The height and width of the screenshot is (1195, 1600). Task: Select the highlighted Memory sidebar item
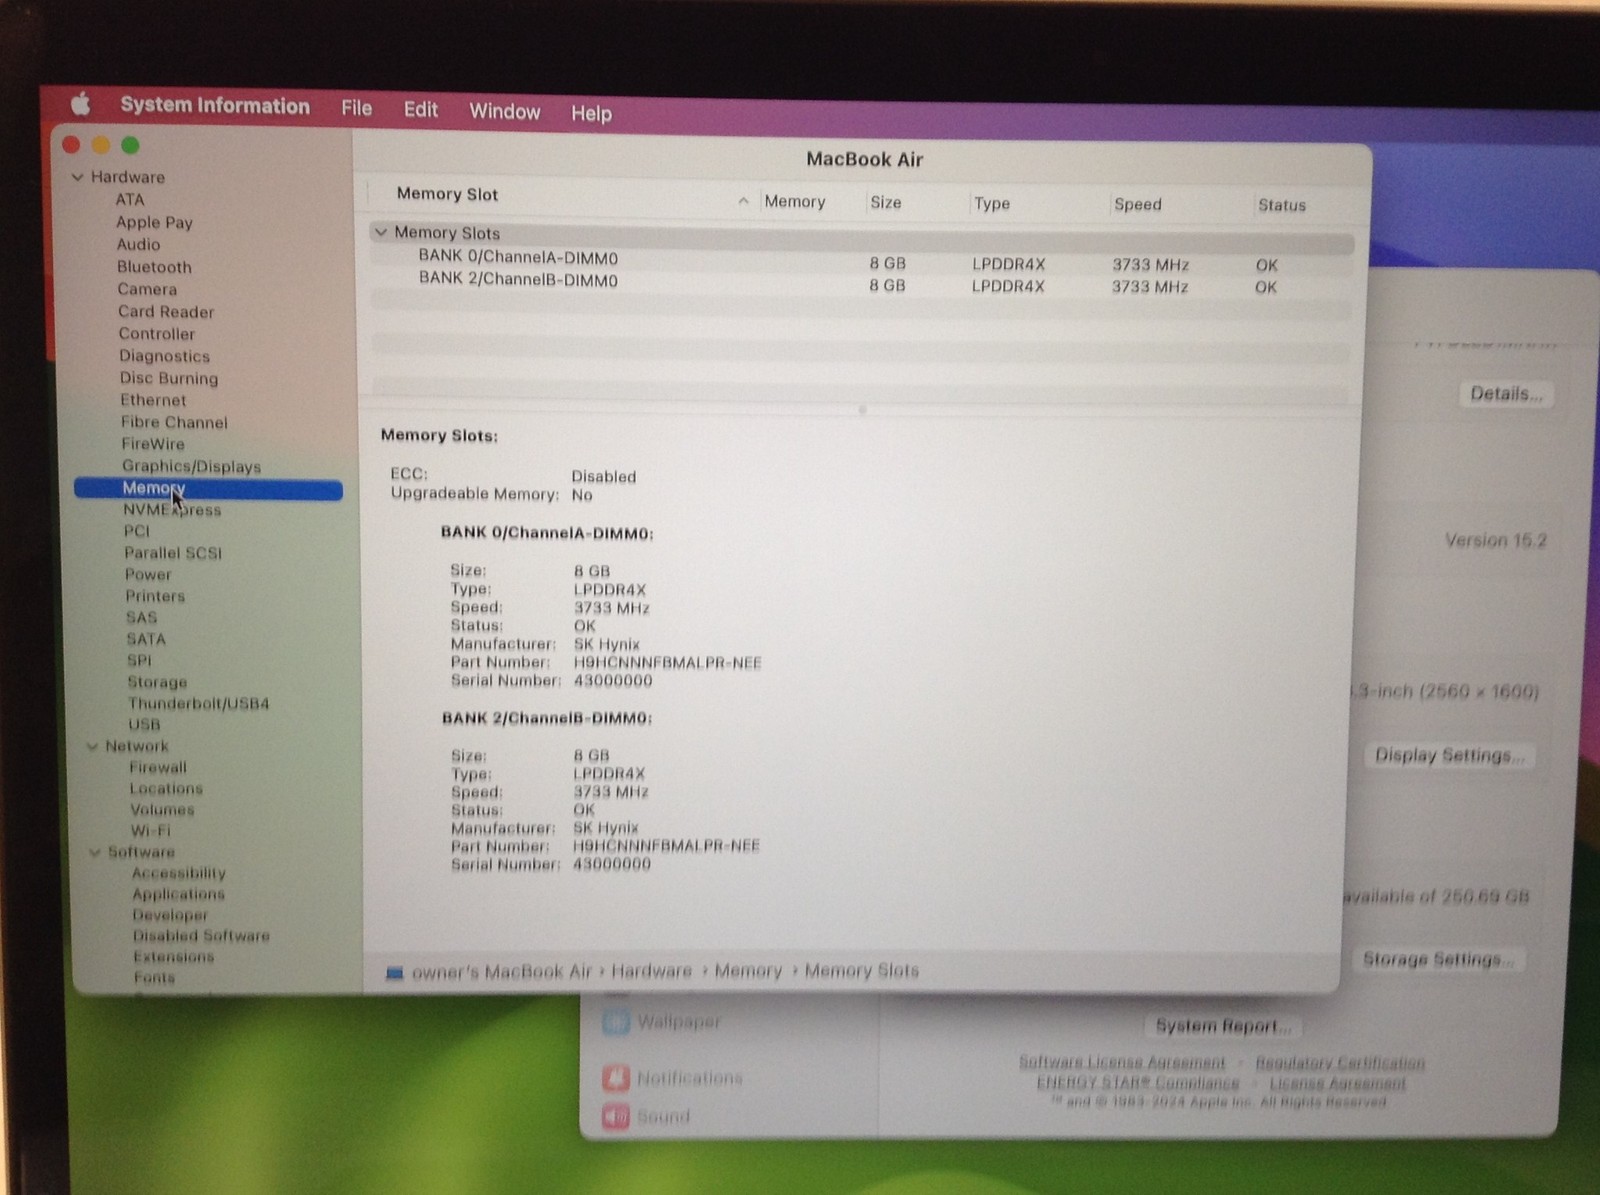coord(208,489)
